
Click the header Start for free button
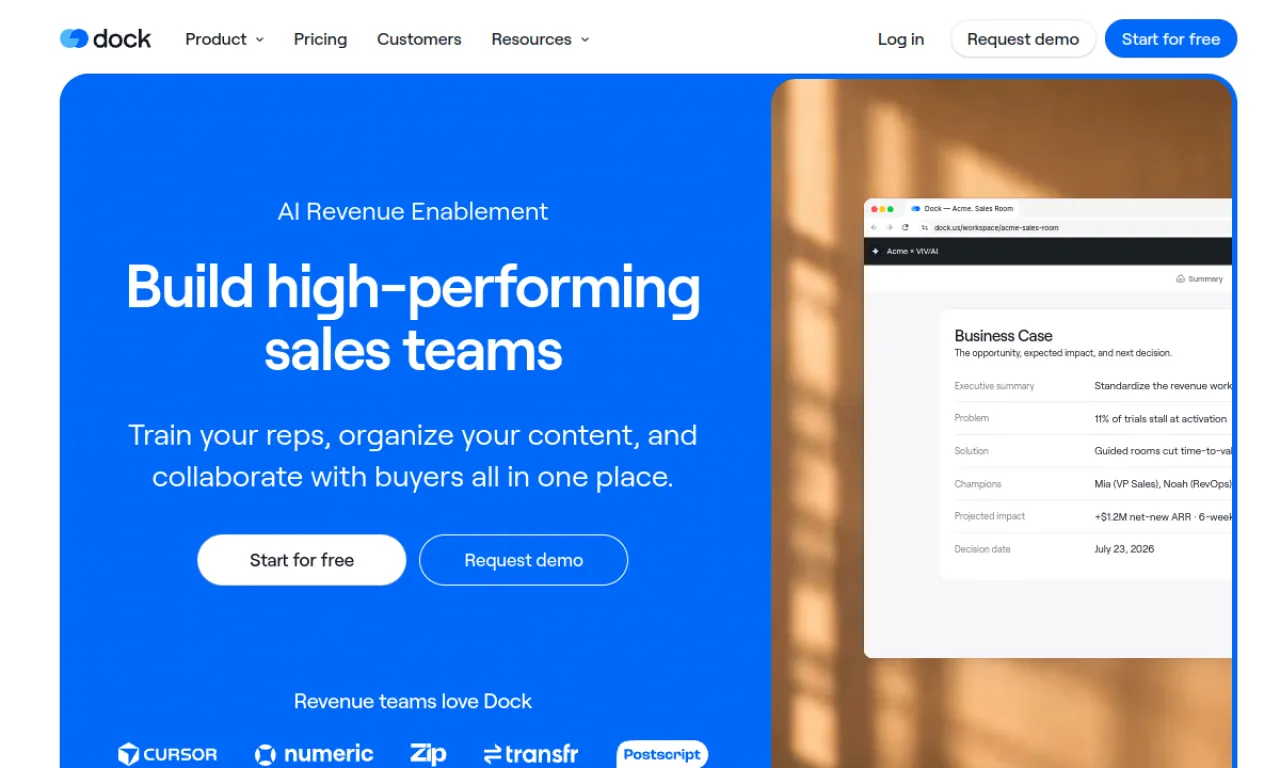point(1171,39)
